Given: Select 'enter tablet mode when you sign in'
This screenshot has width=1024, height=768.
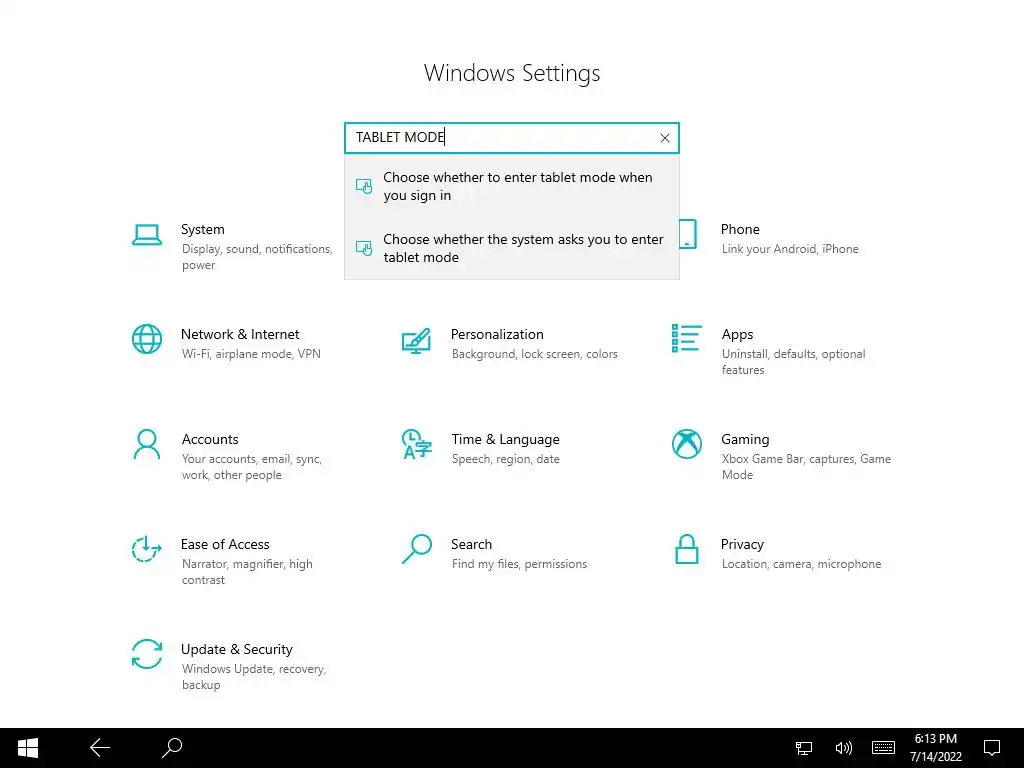Looking at the screenshot, I should tap(512, 186).
